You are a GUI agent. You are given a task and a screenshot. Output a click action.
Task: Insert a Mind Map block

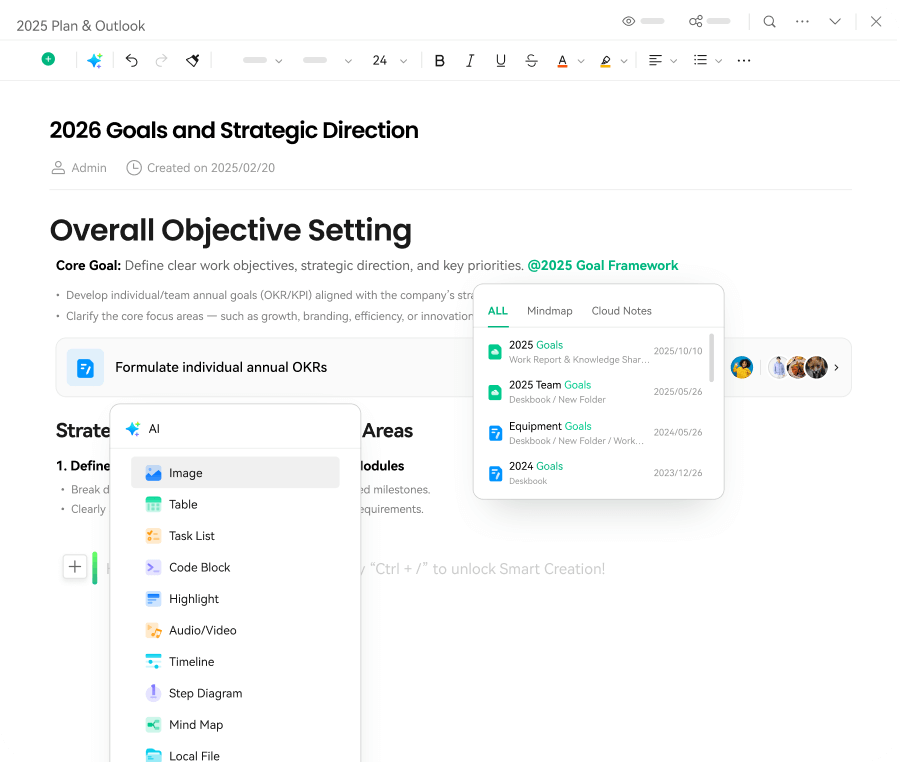click(195, 724)
